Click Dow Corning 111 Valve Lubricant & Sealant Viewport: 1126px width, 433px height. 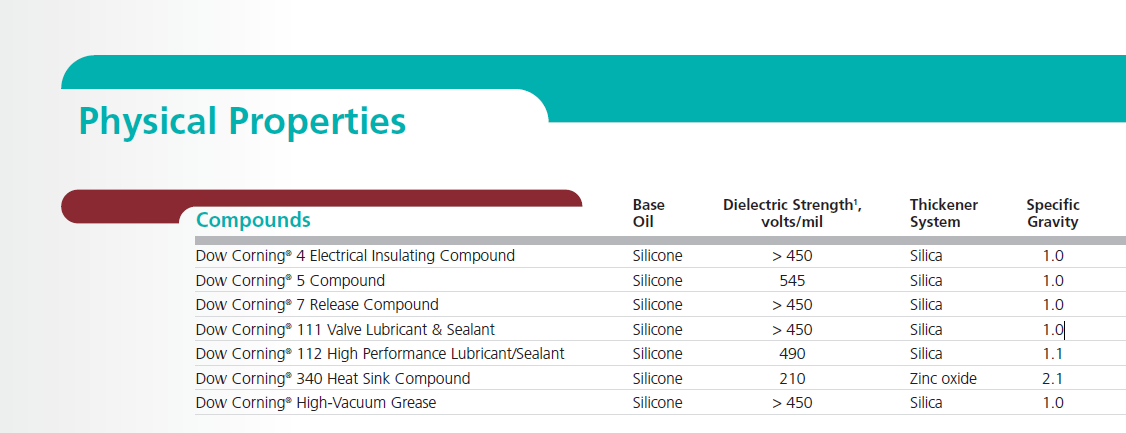tap(345, 330)
